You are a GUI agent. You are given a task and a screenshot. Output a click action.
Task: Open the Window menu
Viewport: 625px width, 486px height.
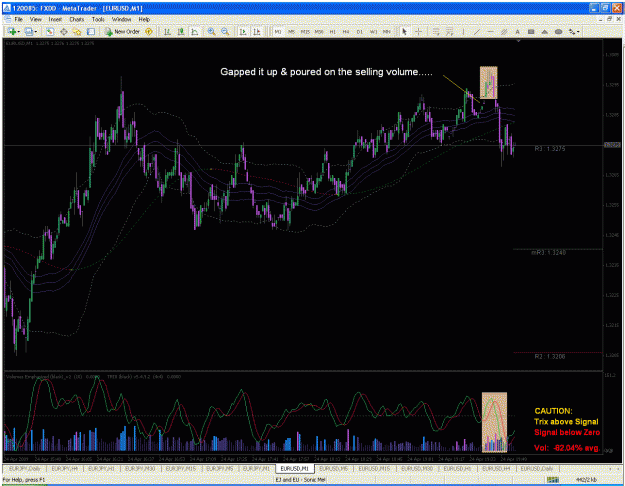click(121, 19)
